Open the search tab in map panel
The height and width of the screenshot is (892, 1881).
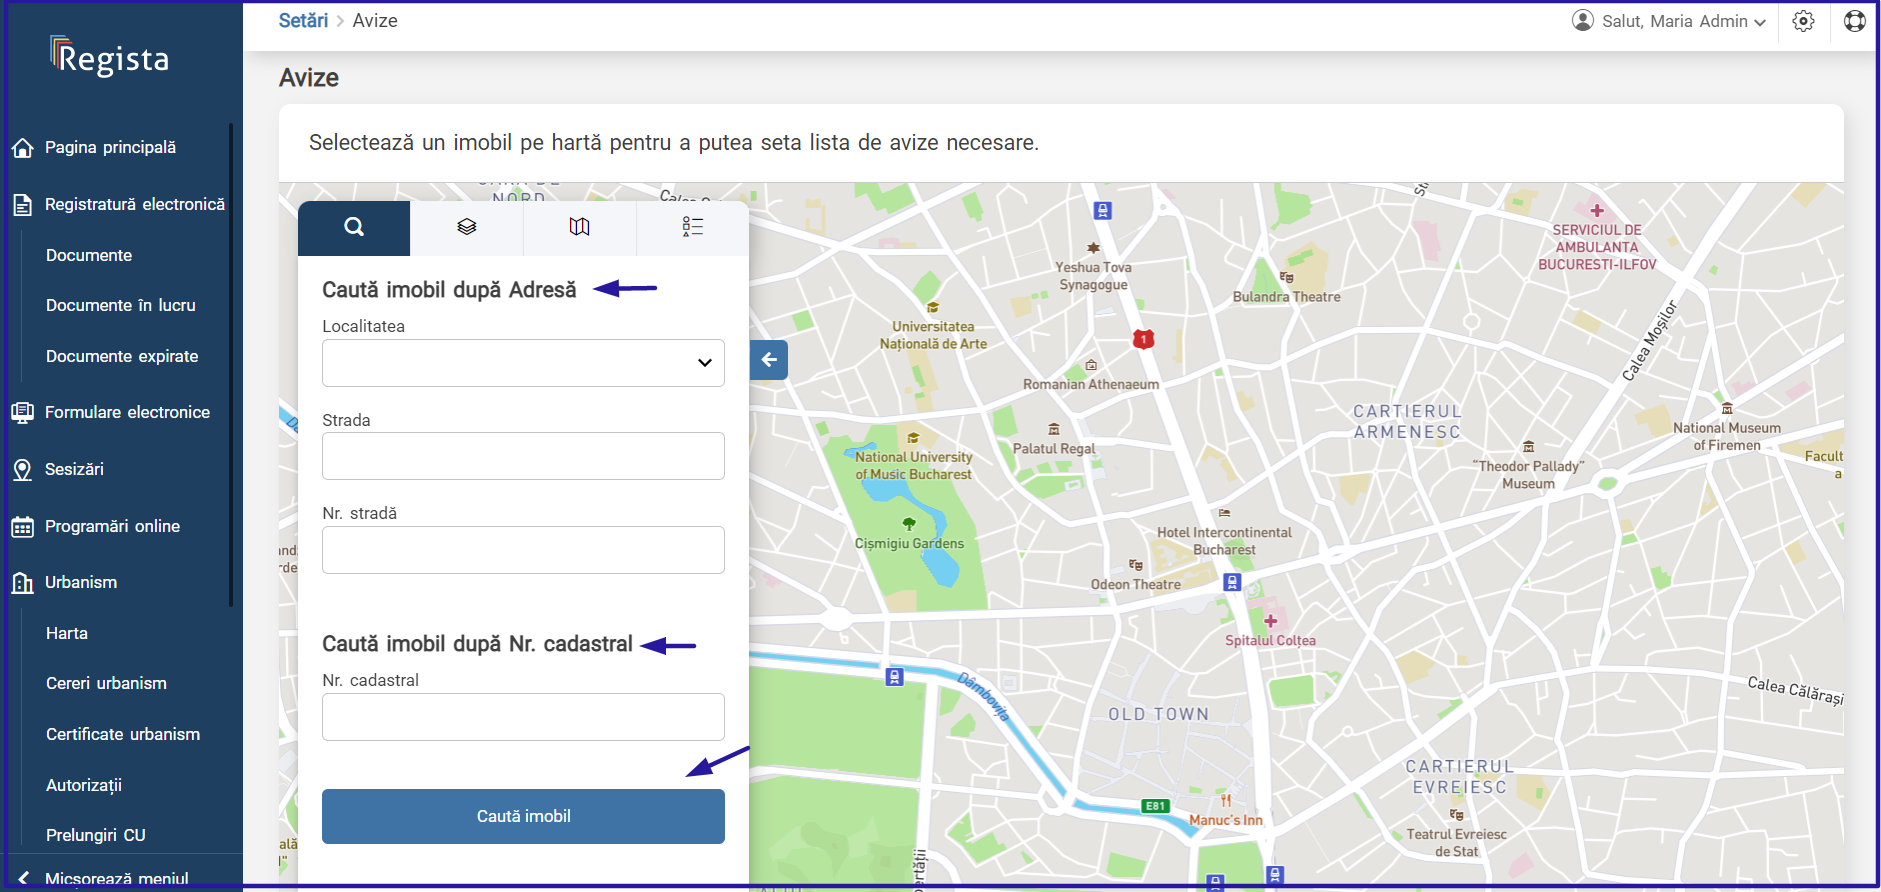click(354, 228)
